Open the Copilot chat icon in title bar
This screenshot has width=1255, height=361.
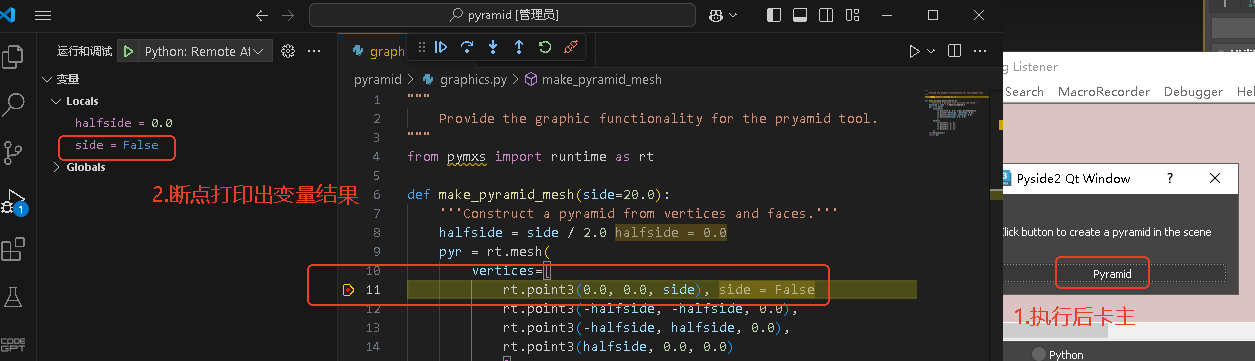coord(716,15)
